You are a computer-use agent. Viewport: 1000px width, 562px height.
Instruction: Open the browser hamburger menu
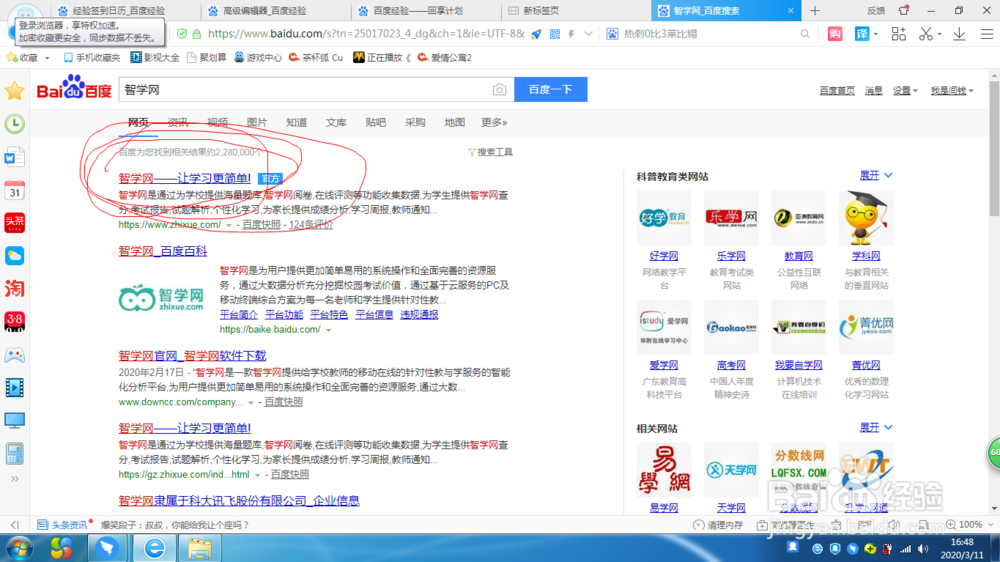(987, 34)
